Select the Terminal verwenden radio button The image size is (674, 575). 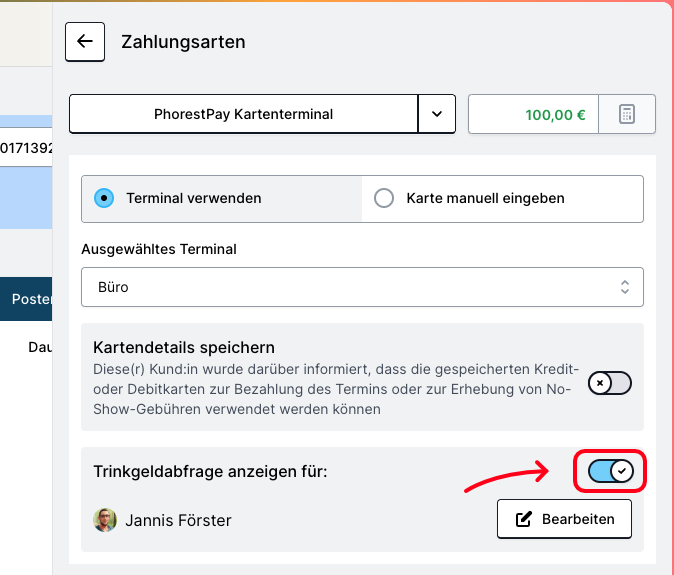point(104,198)
